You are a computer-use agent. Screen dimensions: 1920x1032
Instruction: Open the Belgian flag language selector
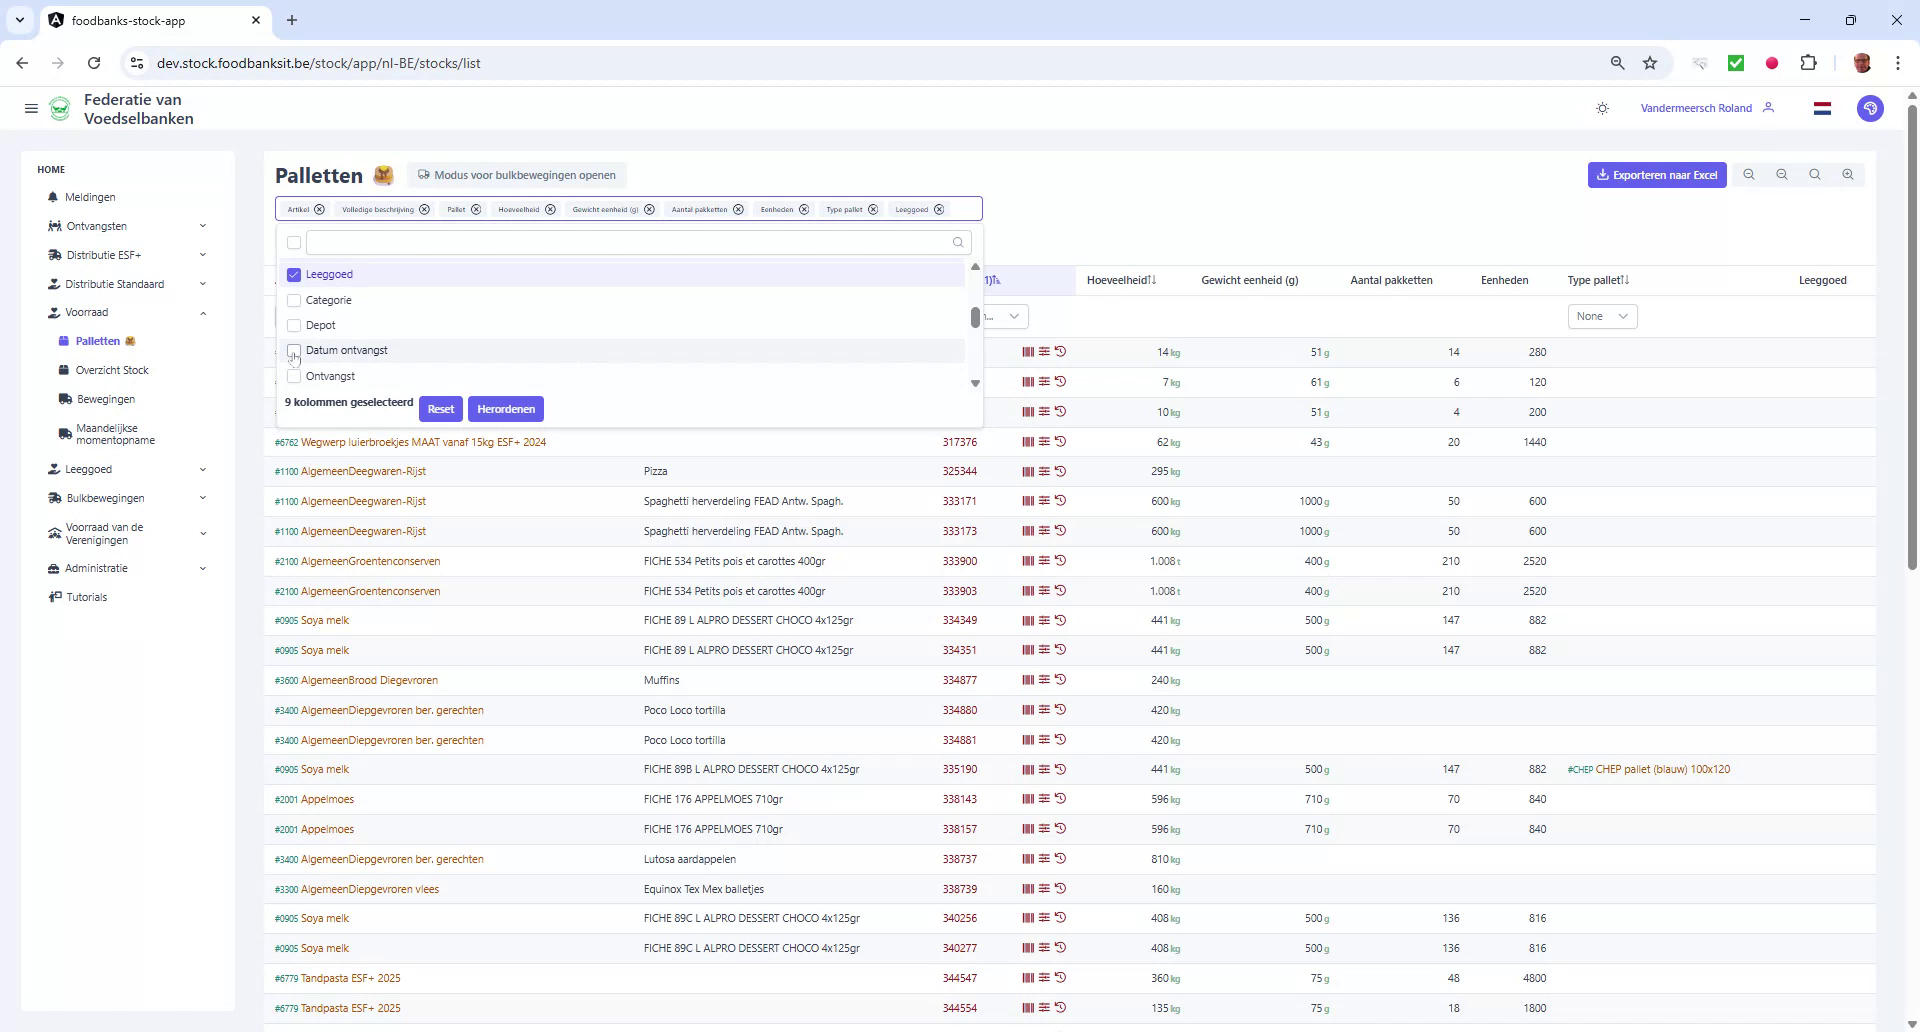pyautogui.click(x=1822, y=108)
